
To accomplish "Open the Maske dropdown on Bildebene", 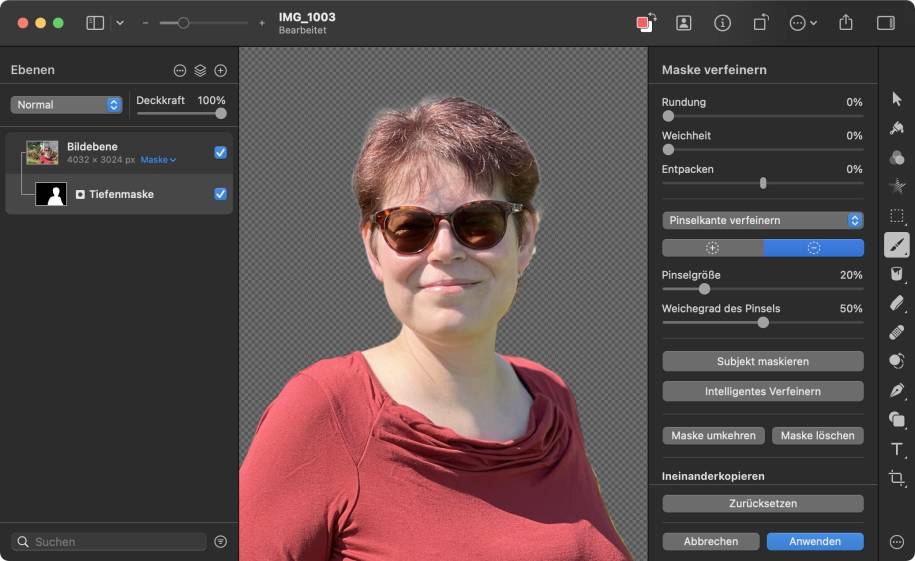I will (x=158, y=159).
